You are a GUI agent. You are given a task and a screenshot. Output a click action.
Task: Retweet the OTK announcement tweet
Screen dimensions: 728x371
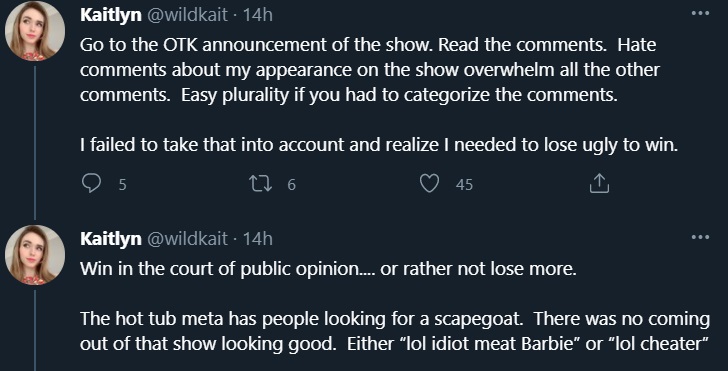260,184
